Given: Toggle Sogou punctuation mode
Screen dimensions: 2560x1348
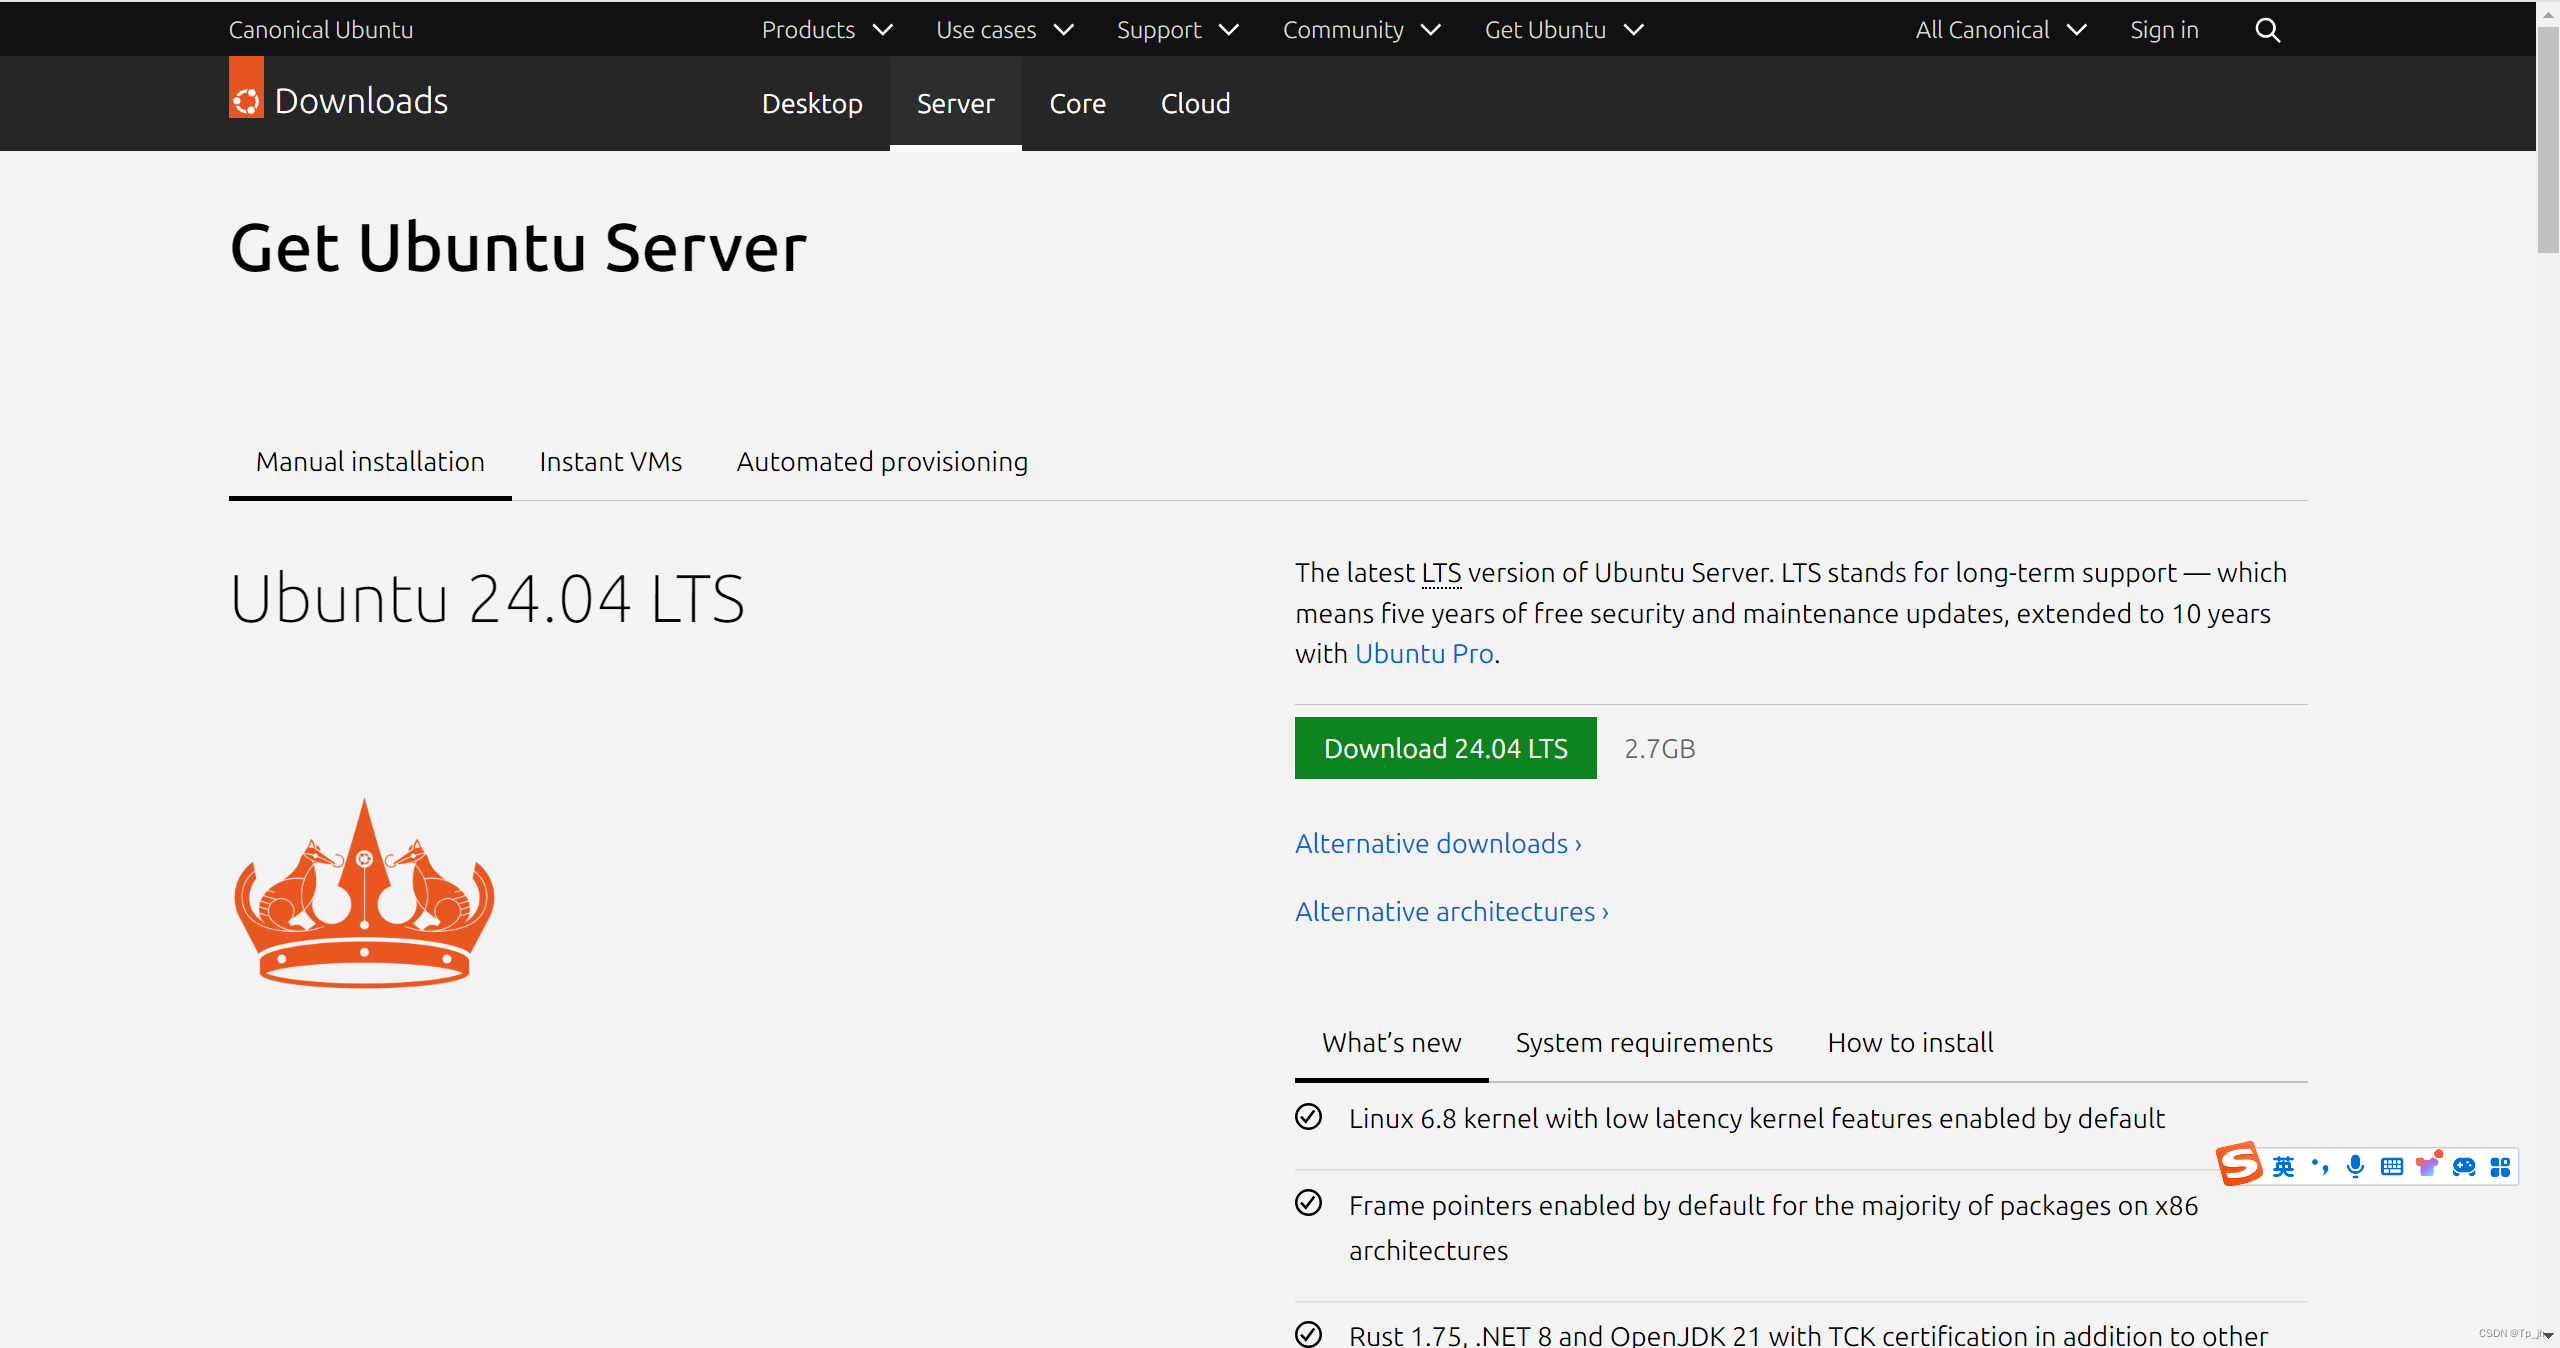Looking at the screenshot, I should (x=2320, y=1166).
